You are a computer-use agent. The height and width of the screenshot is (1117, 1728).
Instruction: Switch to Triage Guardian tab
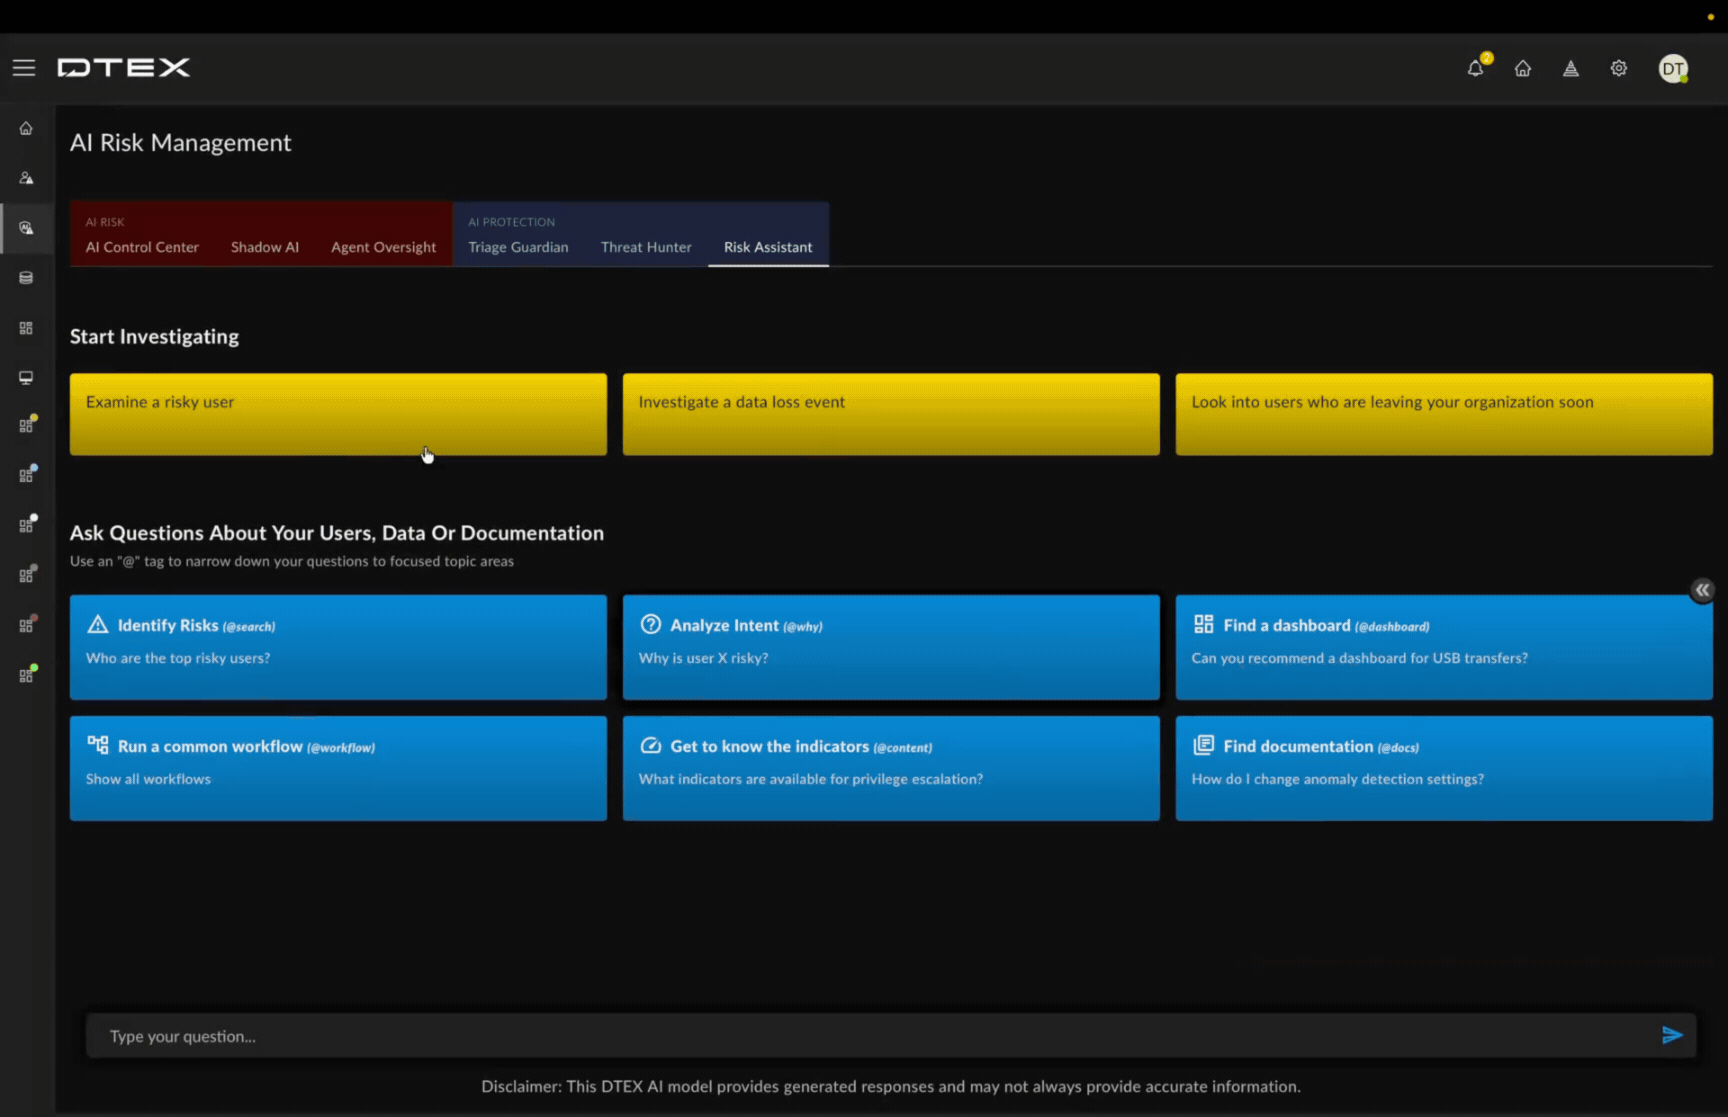[518, 247]
